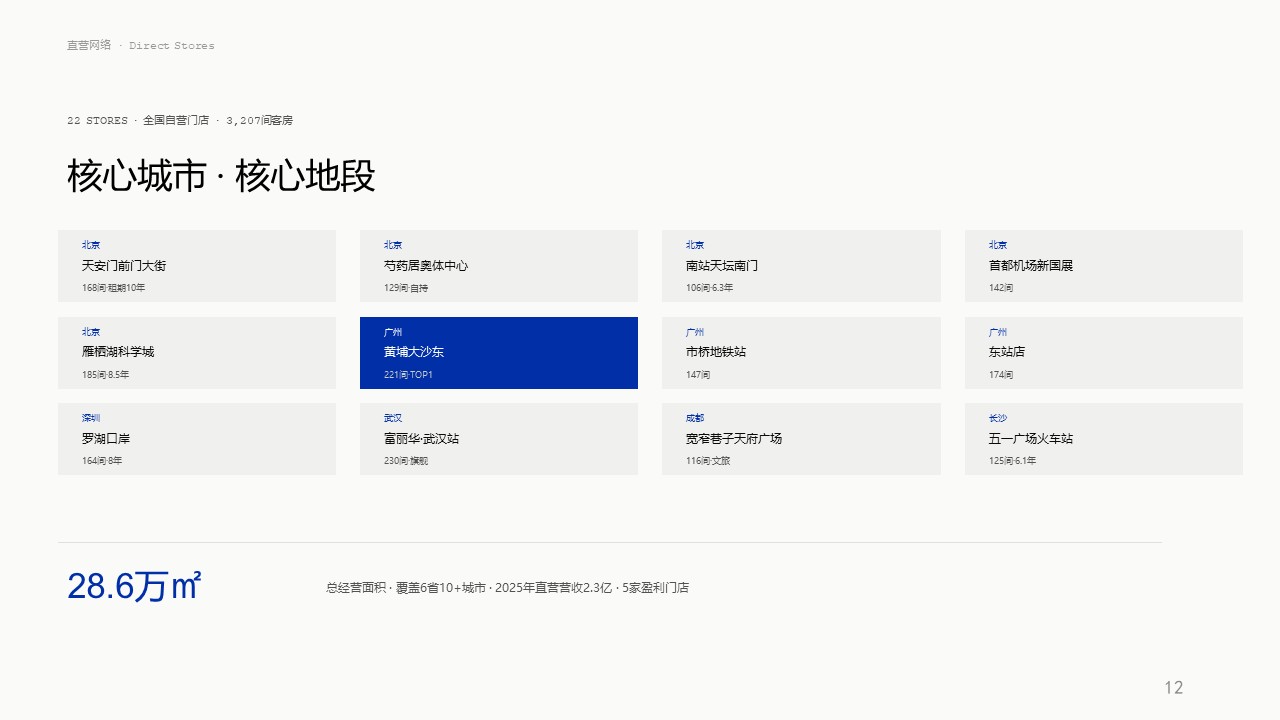Open the 首都机场新国展 store card

point(1104,266)
